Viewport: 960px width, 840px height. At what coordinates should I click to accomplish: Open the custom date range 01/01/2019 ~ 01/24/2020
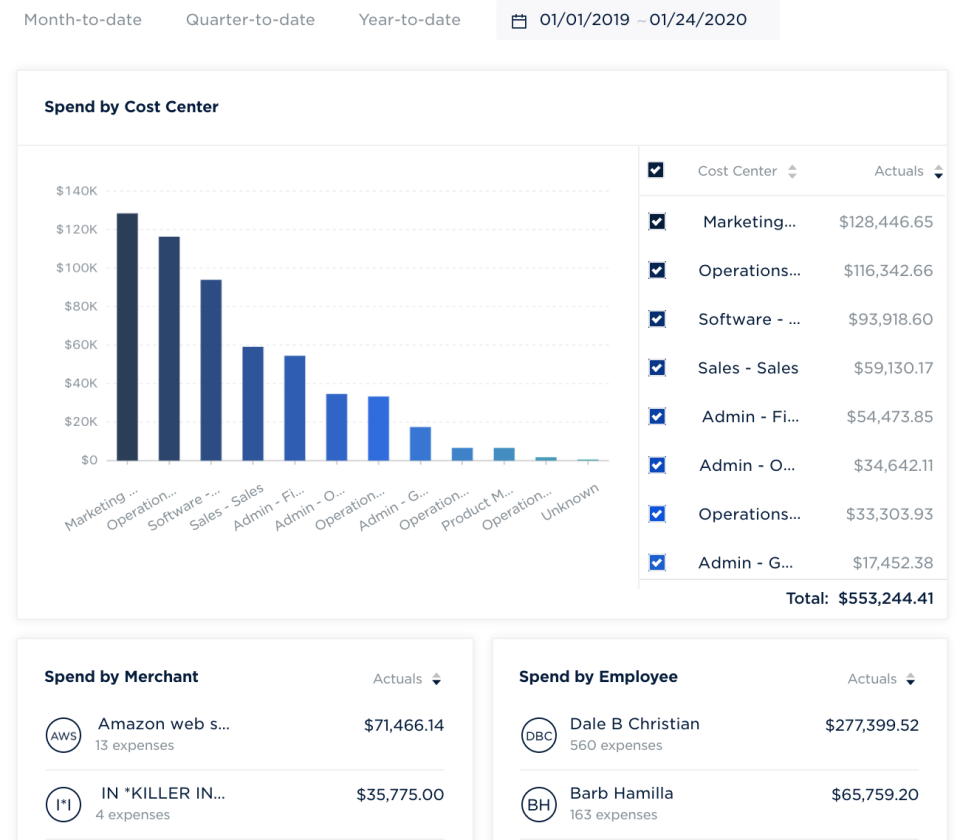[637, 19]
